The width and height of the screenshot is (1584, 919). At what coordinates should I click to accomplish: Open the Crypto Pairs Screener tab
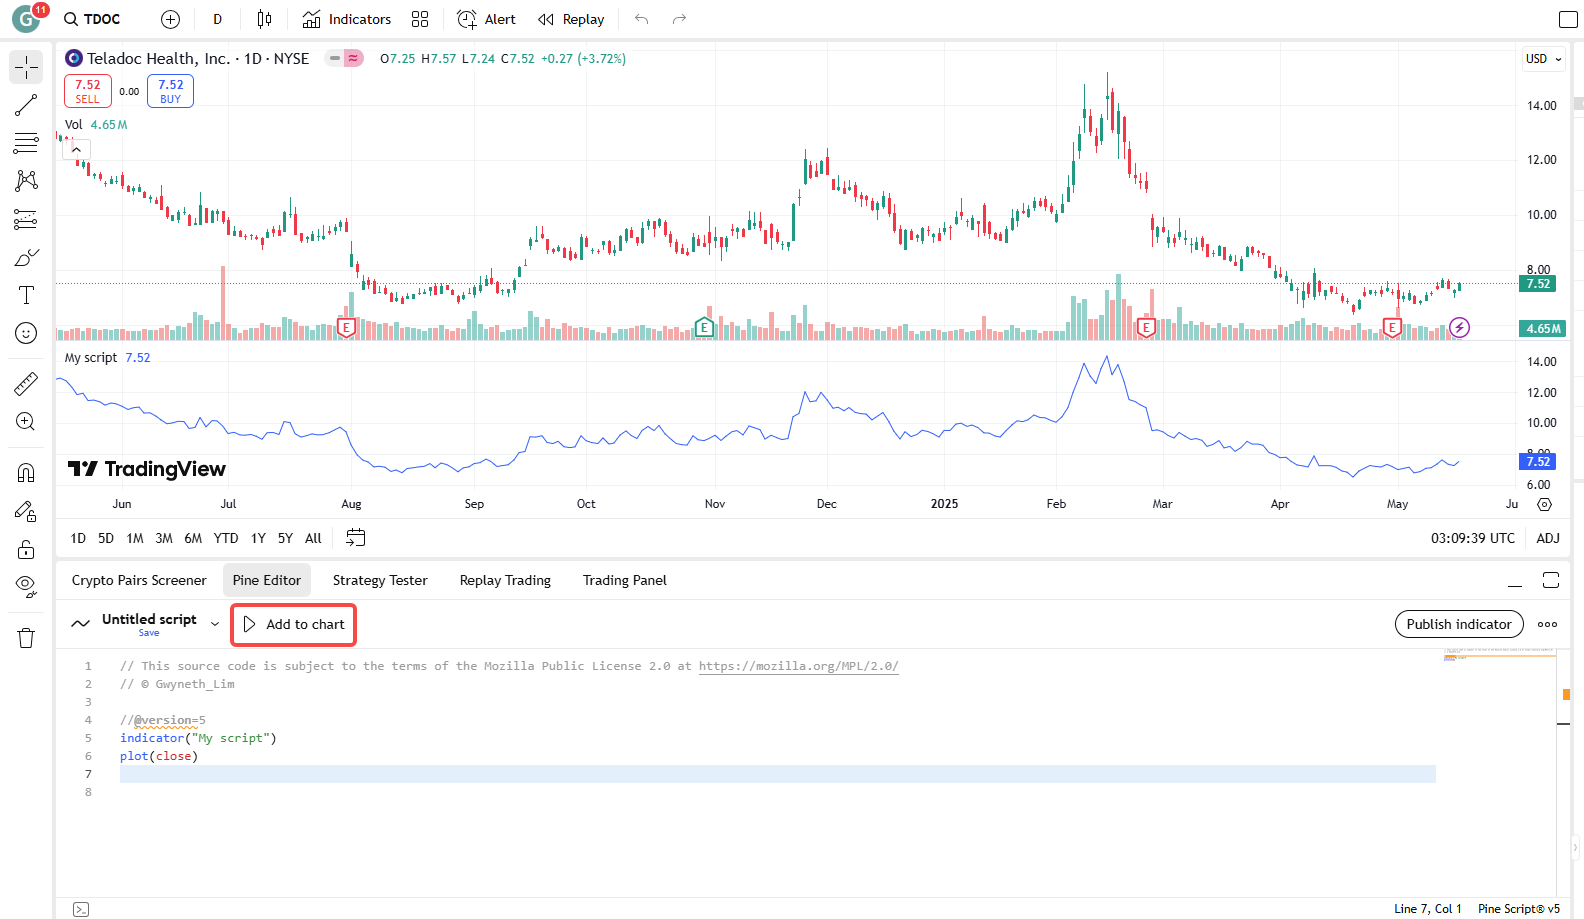[x=139, y=580]
